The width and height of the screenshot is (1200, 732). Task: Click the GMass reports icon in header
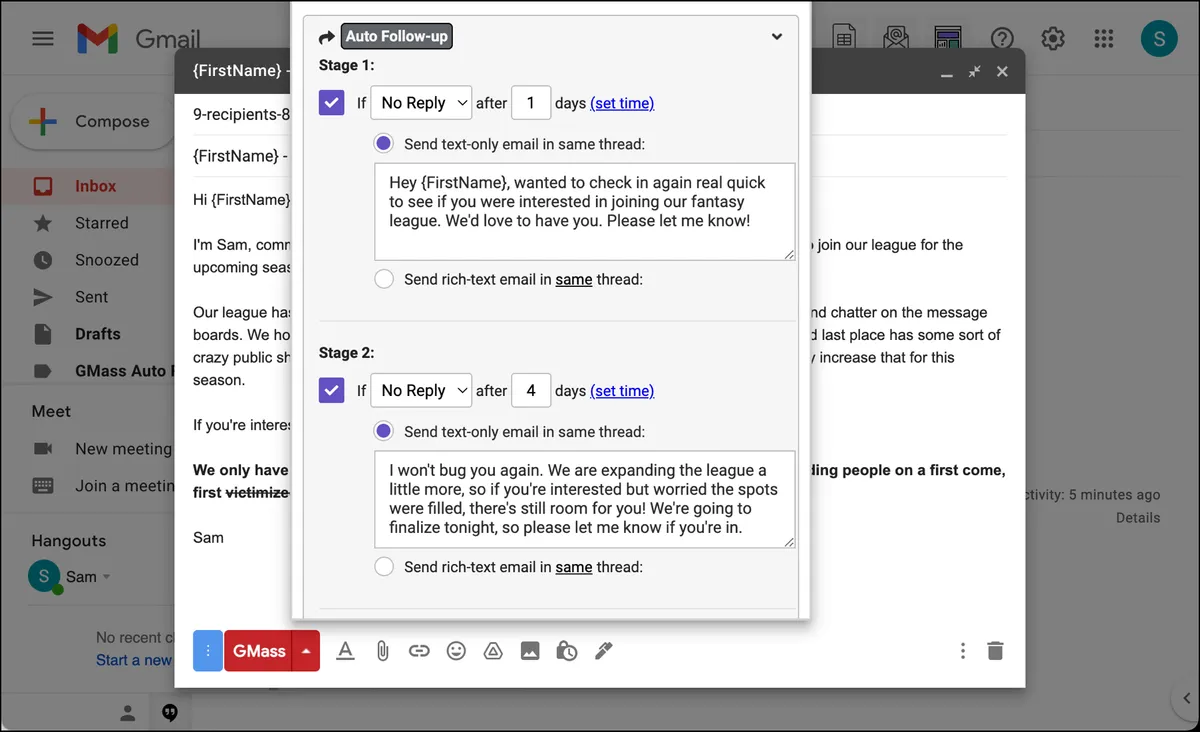947,38
